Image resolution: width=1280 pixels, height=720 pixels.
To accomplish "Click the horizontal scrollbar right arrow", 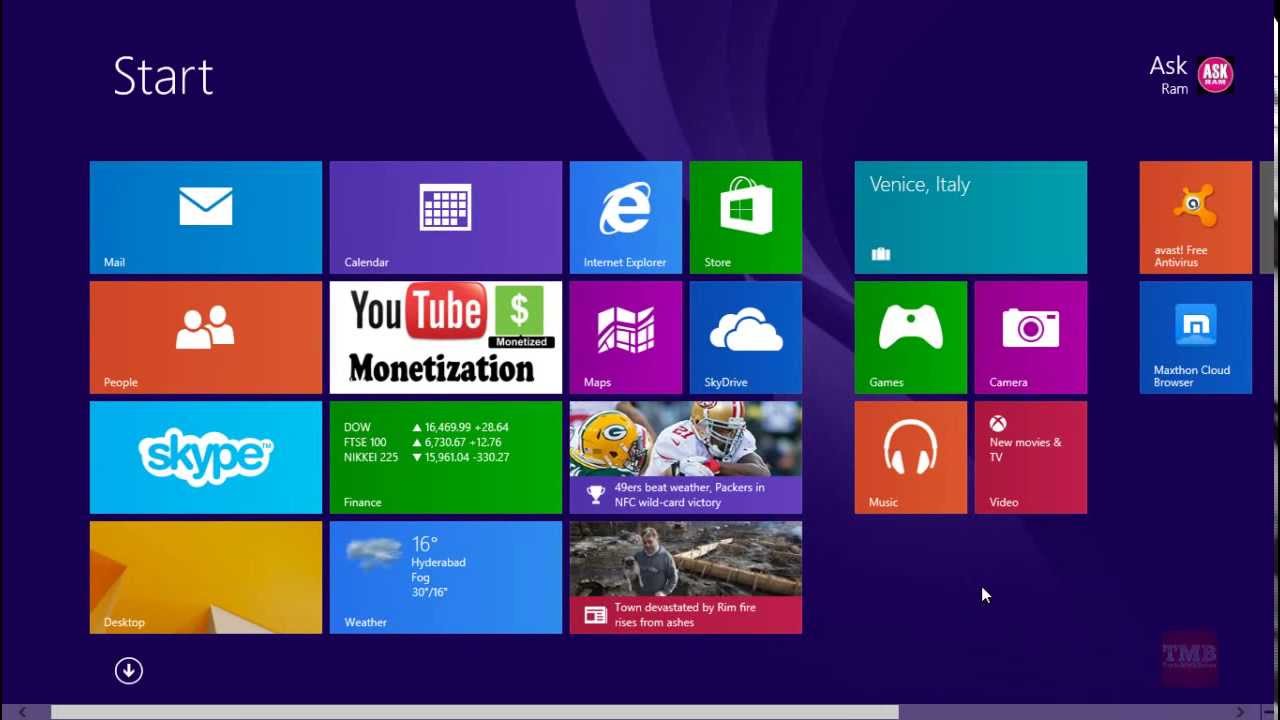I will coord(1240,712).
